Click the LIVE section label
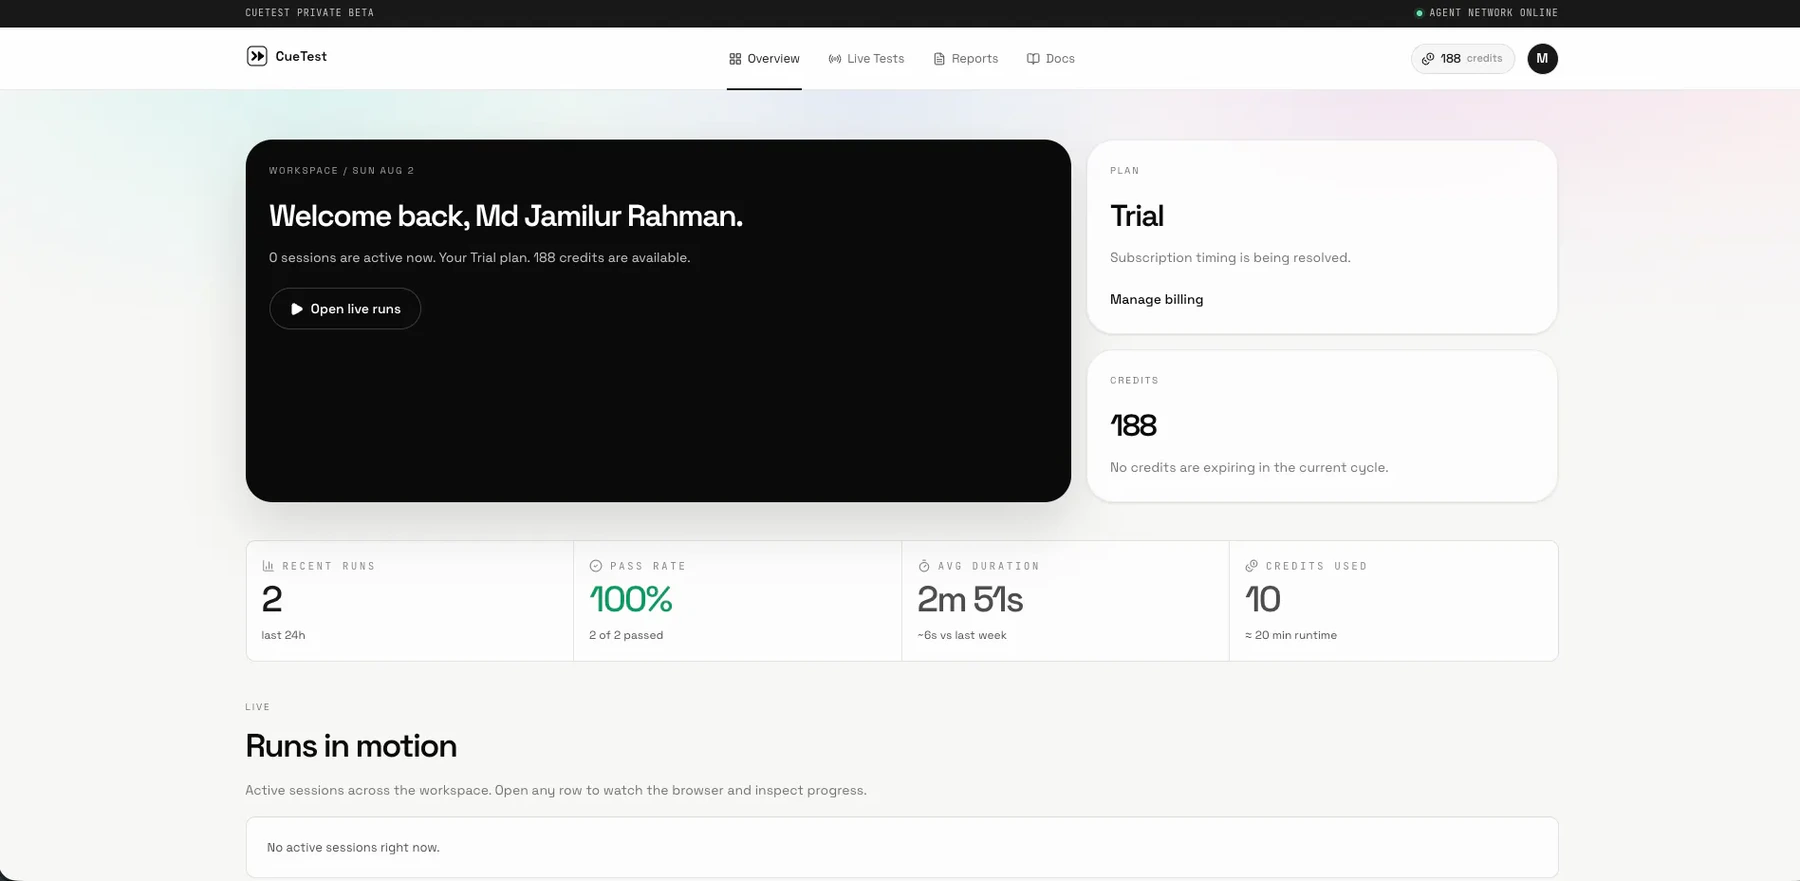Image resolution: width=1800 pixels, height=881 pixels. [257, 707]
